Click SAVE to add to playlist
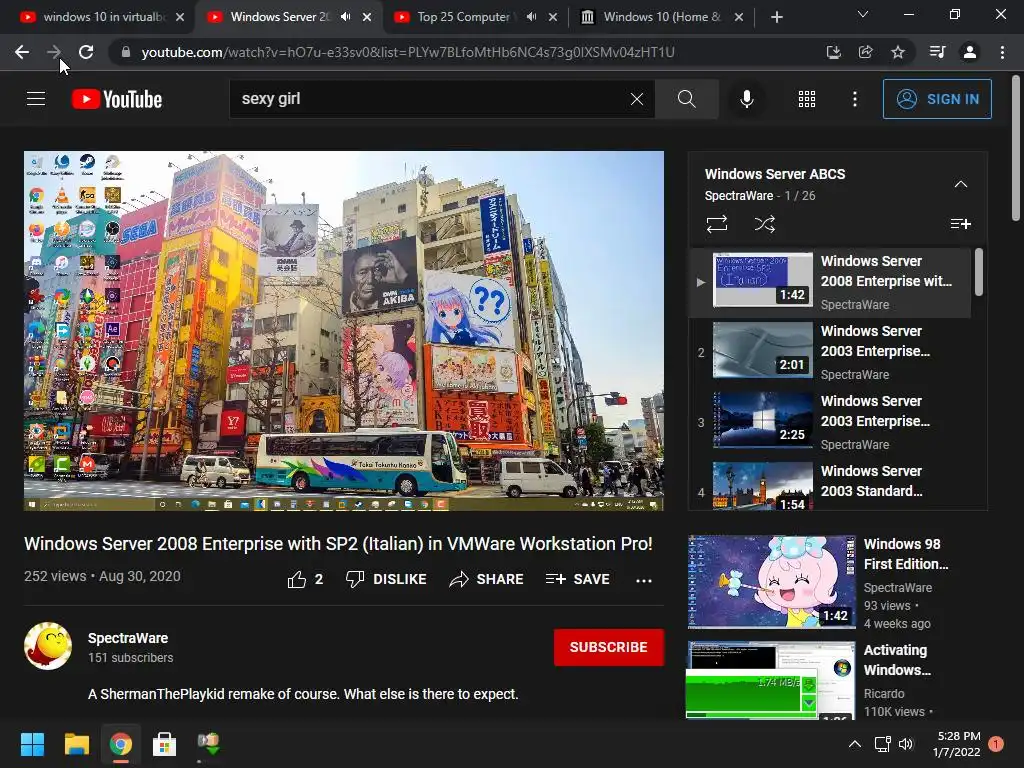 pyautogui.click(x=578, y=579)
